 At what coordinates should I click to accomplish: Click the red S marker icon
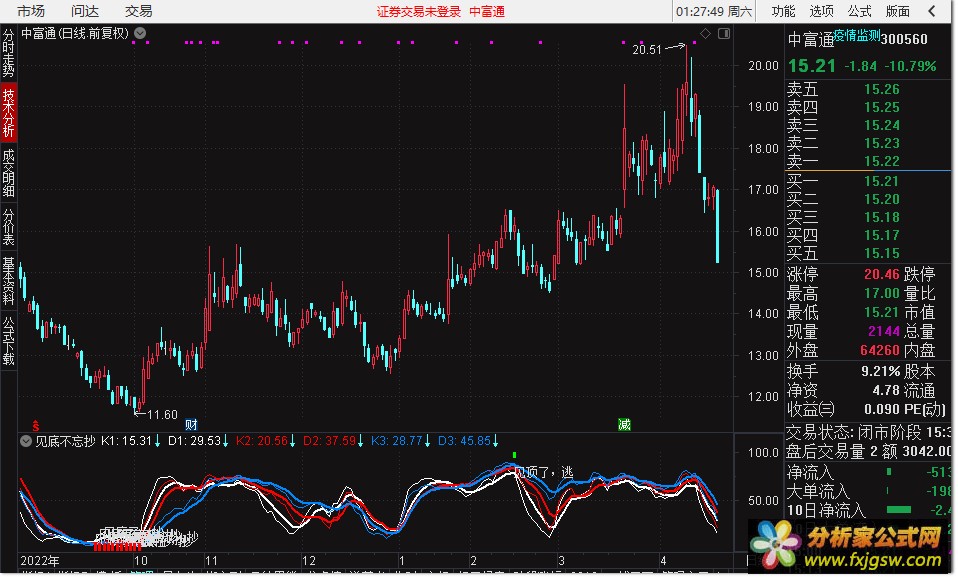tap(36, 425)
